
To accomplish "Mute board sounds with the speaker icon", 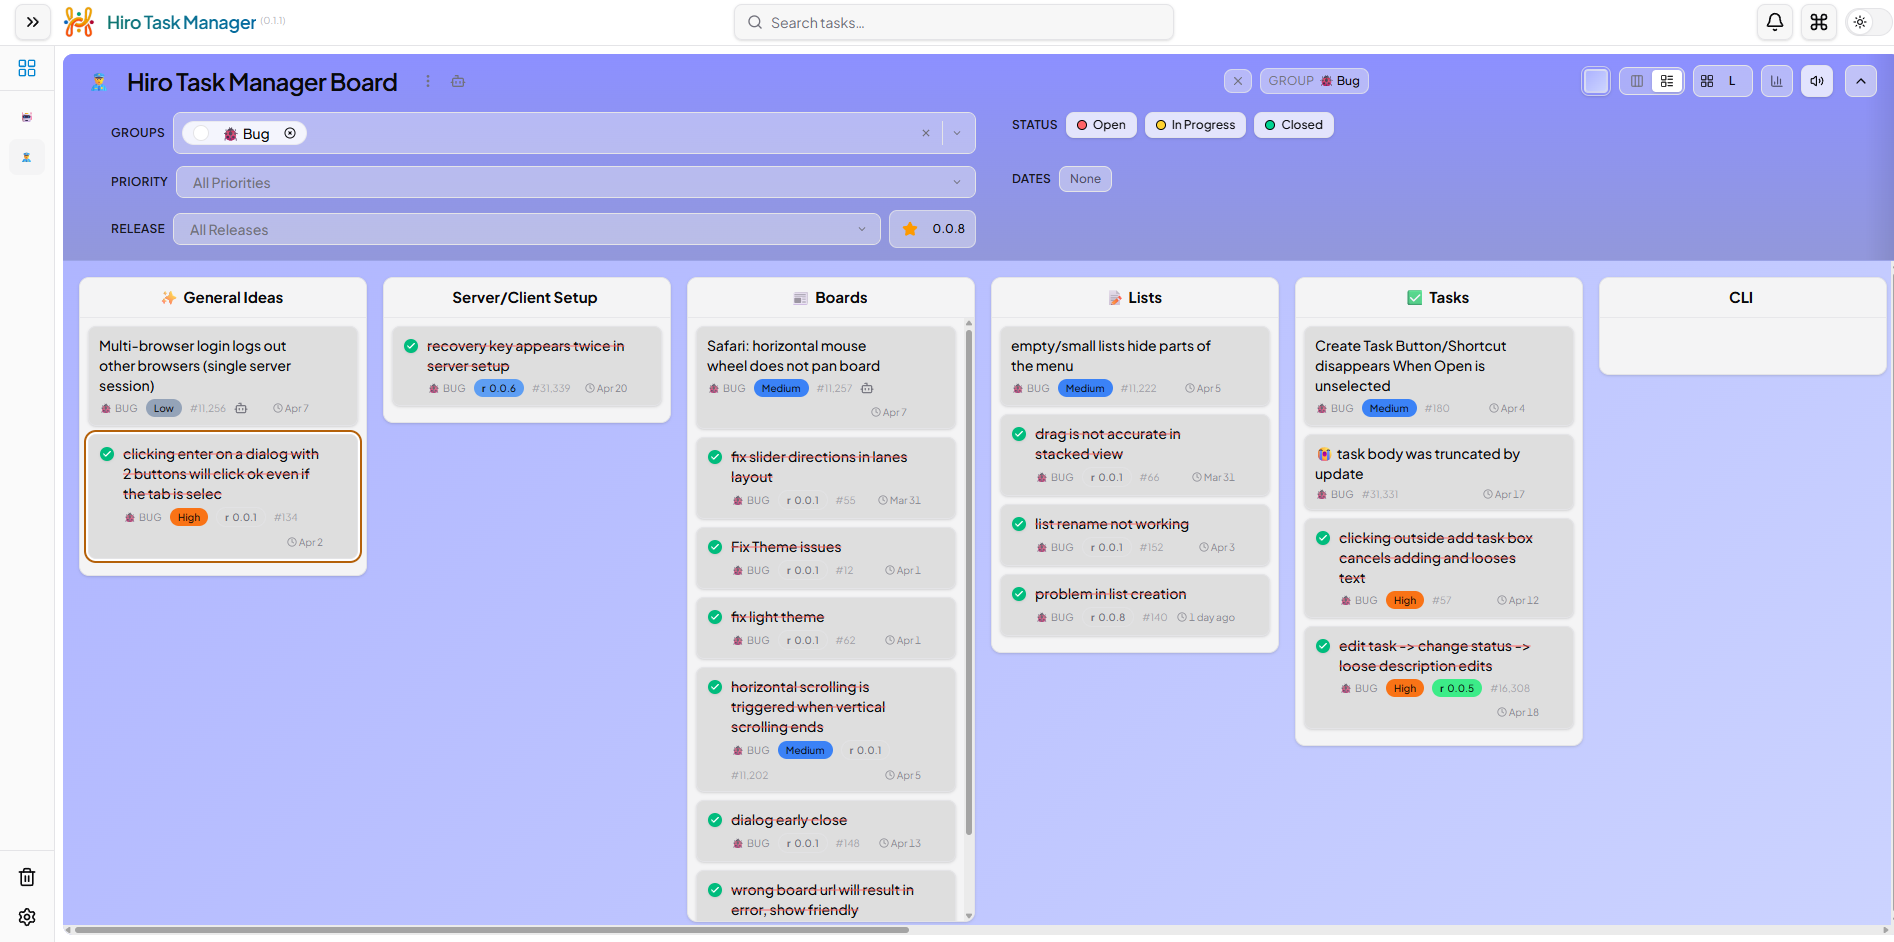I will 1817,81.
